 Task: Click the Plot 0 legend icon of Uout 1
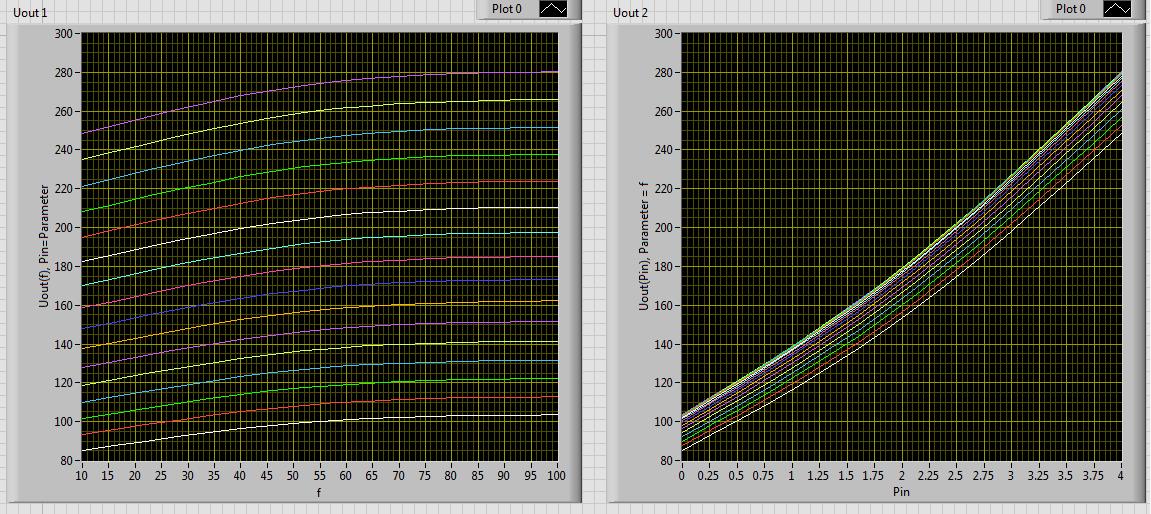553,9
